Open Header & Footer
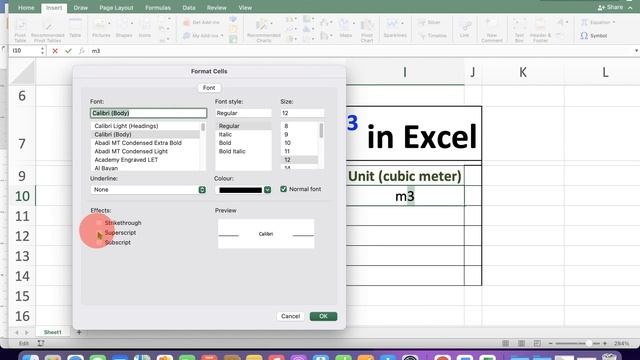 tap(540, 30)
